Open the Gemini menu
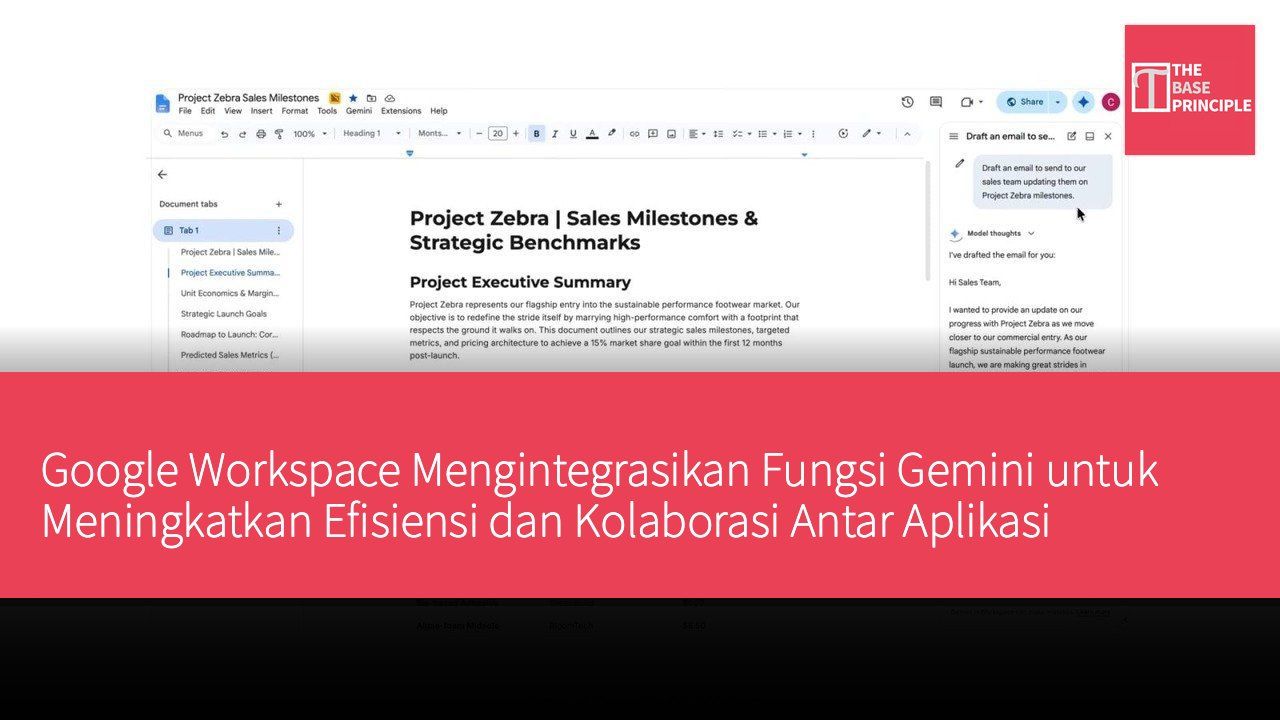The width and height of the screenshot is (1280, 720). pyautogui.click(x=359, y=111)
